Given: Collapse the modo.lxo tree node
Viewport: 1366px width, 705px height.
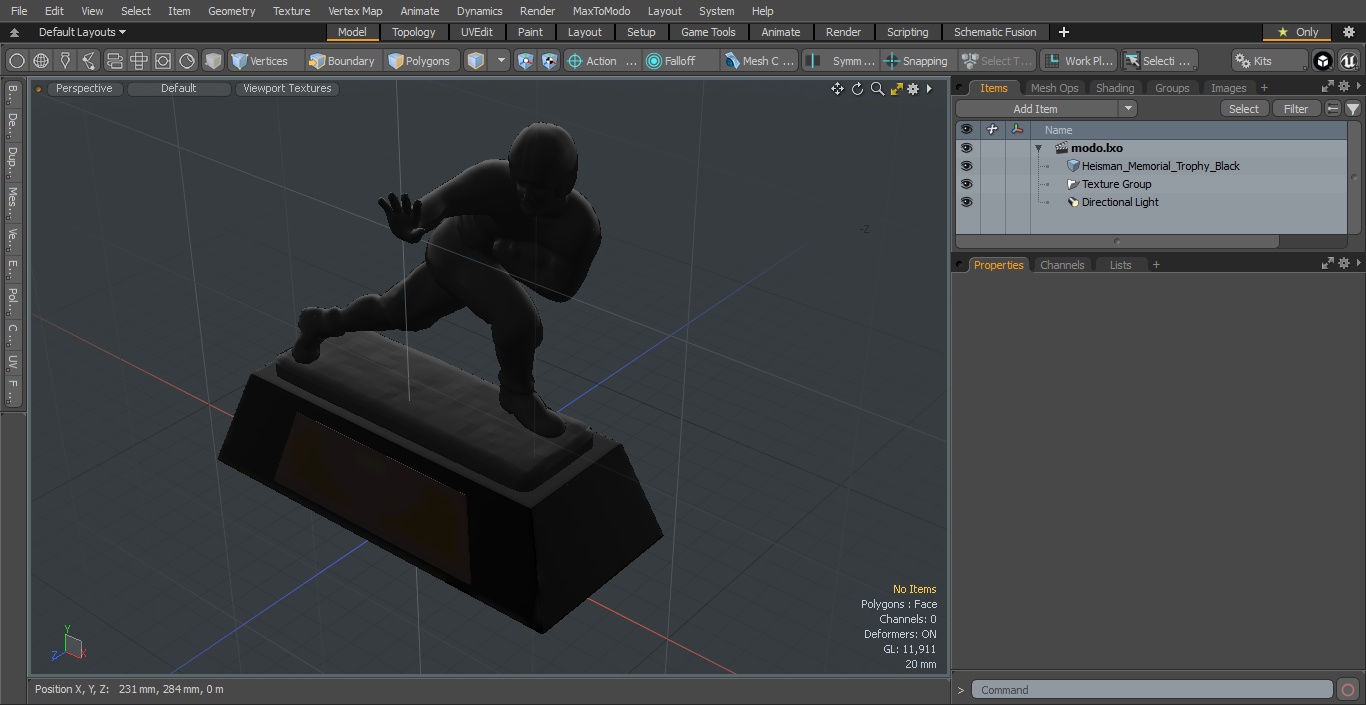Looking at the screenshot, I should point(1039,148).
